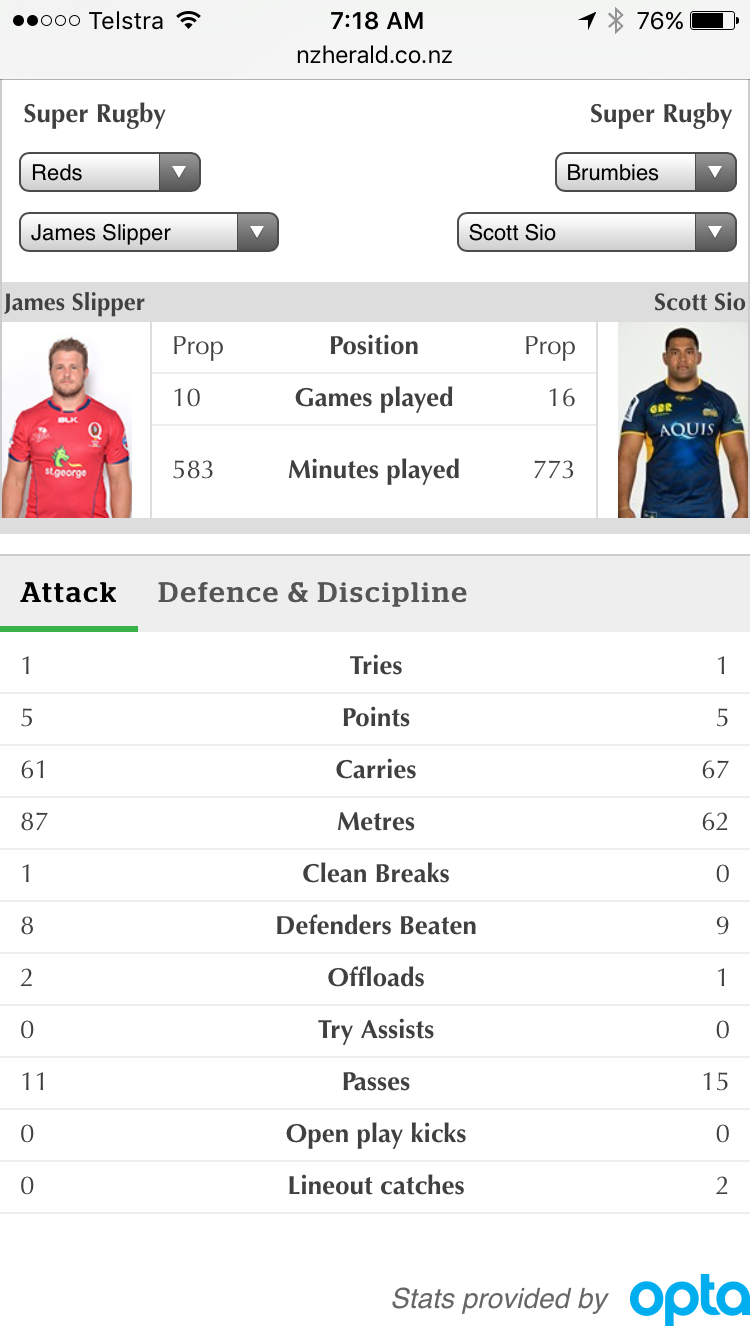Open the Reds team dropdown
The height and width of the screenshot is (1334, 750).
tap(110, 172)
